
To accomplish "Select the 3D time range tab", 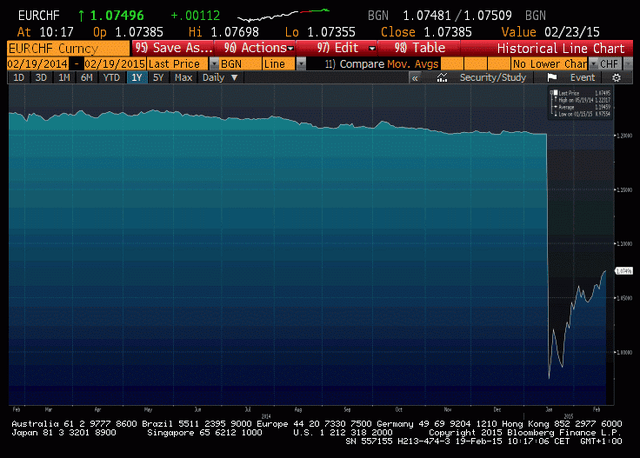I will pyautogui.click(x=41, y=78).
